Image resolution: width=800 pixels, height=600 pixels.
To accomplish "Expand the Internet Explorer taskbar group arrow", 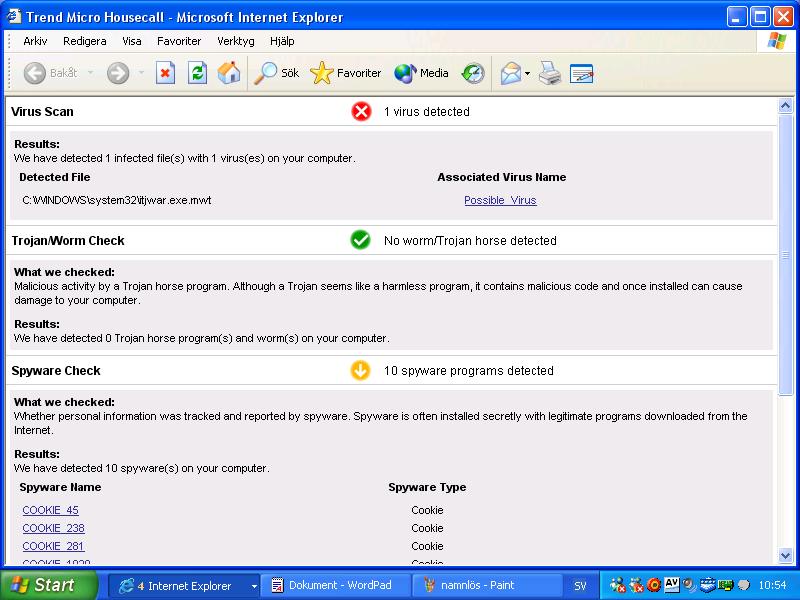I will pyautogui.click(x=254, y=586).
